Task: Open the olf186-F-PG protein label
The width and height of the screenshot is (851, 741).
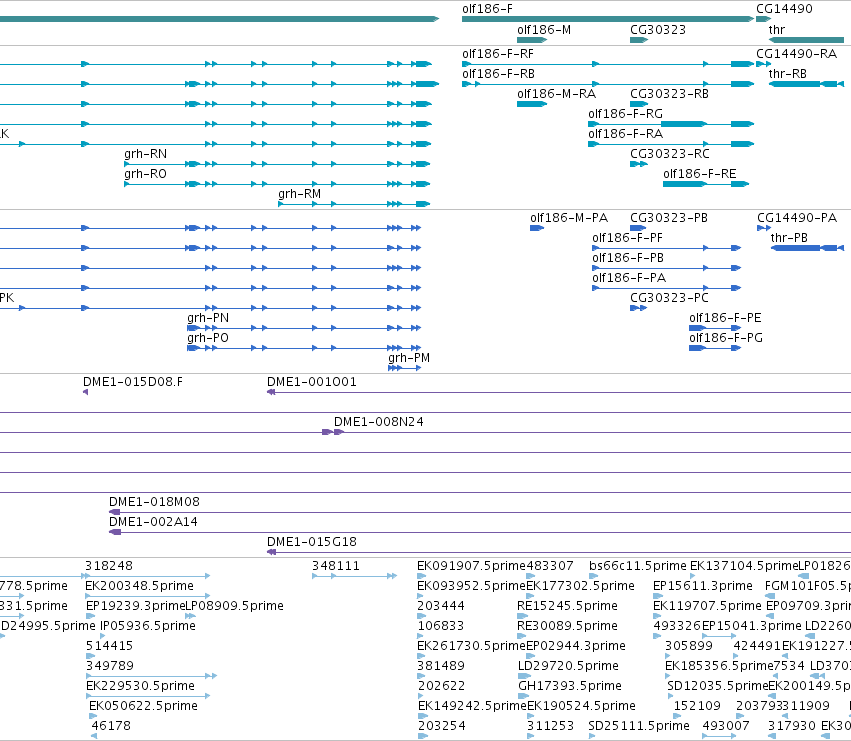Action: tap(726, 338)
